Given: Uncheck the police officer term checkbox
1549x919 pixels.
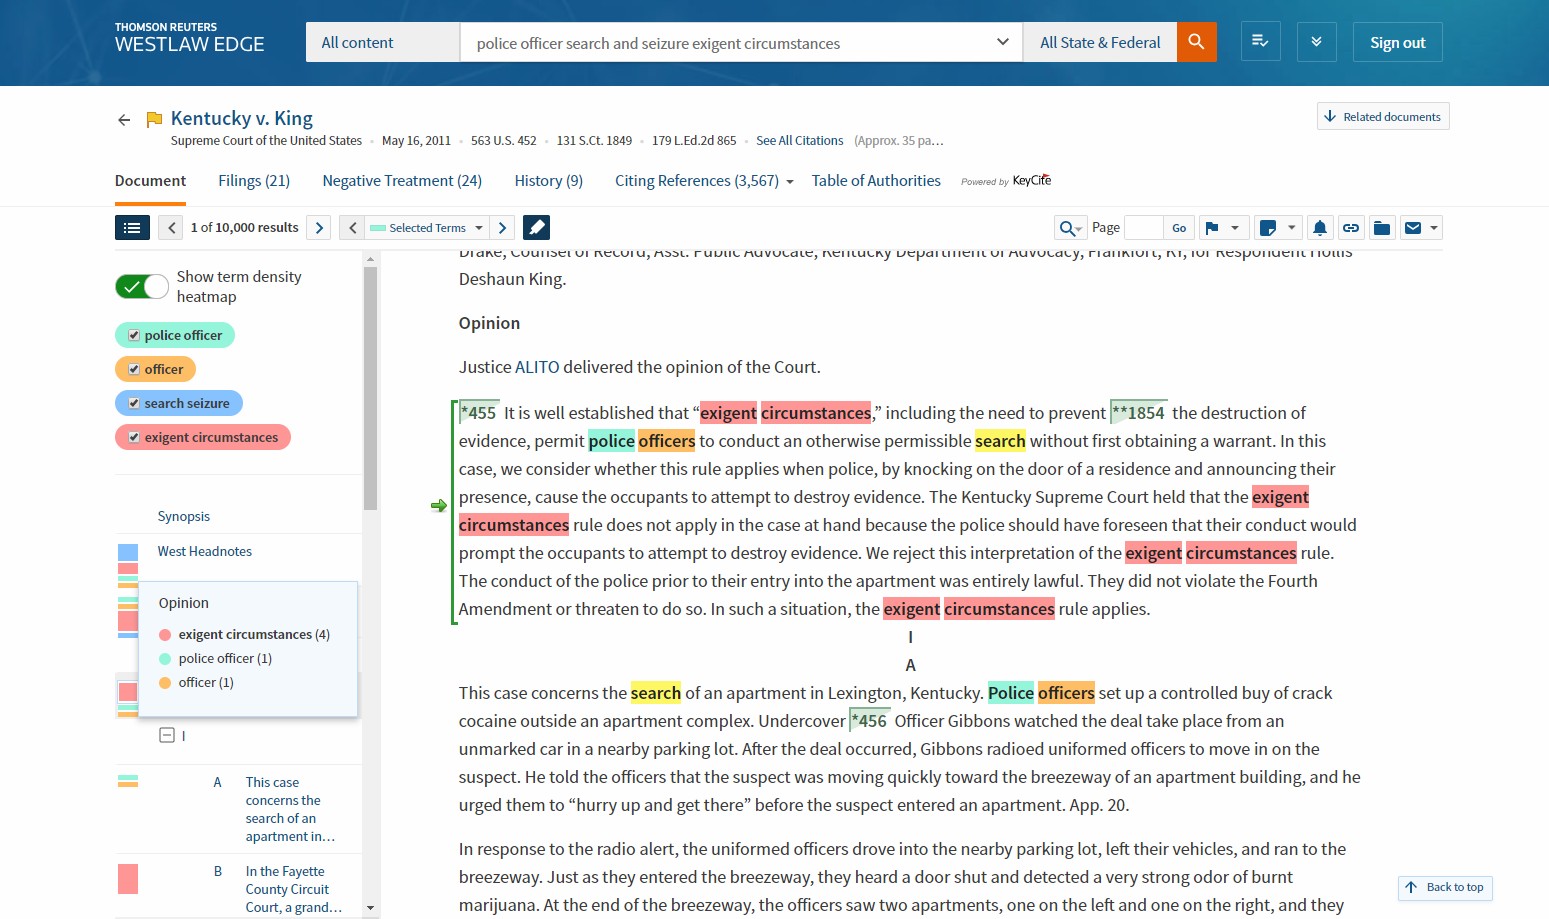Looking at the screenshot, I should coord(134,336).
